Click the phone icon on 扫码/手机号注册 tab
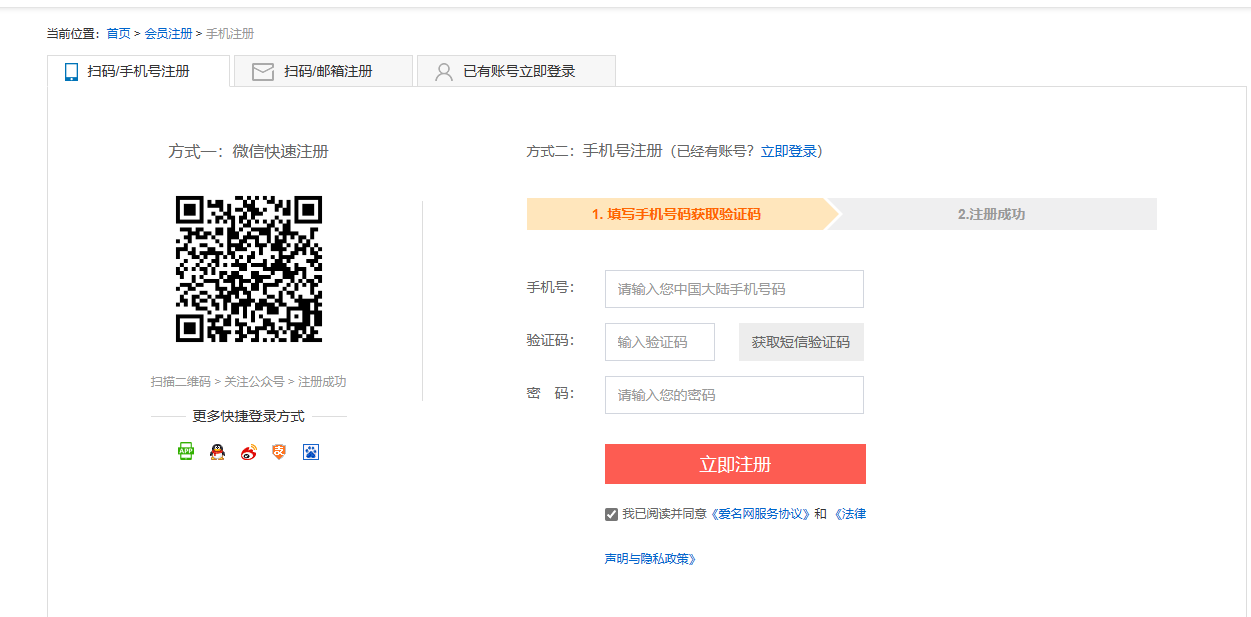 (71, 72)
